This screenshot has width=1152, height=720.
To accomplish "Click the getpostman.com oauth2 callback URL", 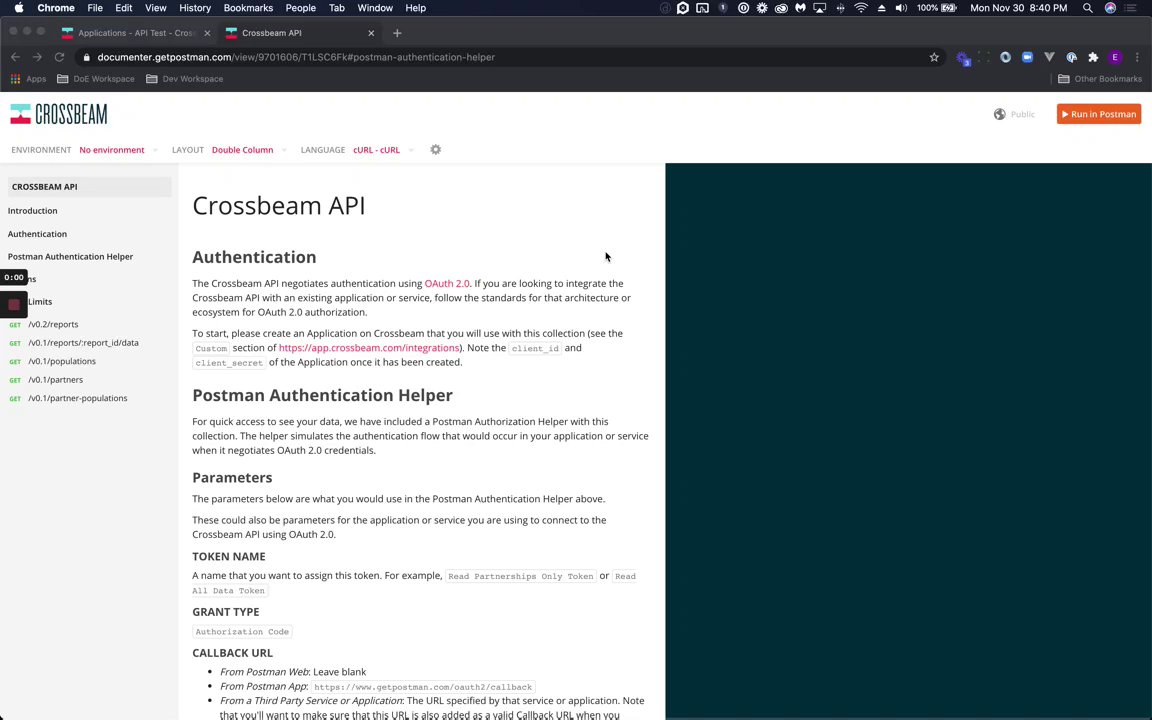I will (422, 686).
